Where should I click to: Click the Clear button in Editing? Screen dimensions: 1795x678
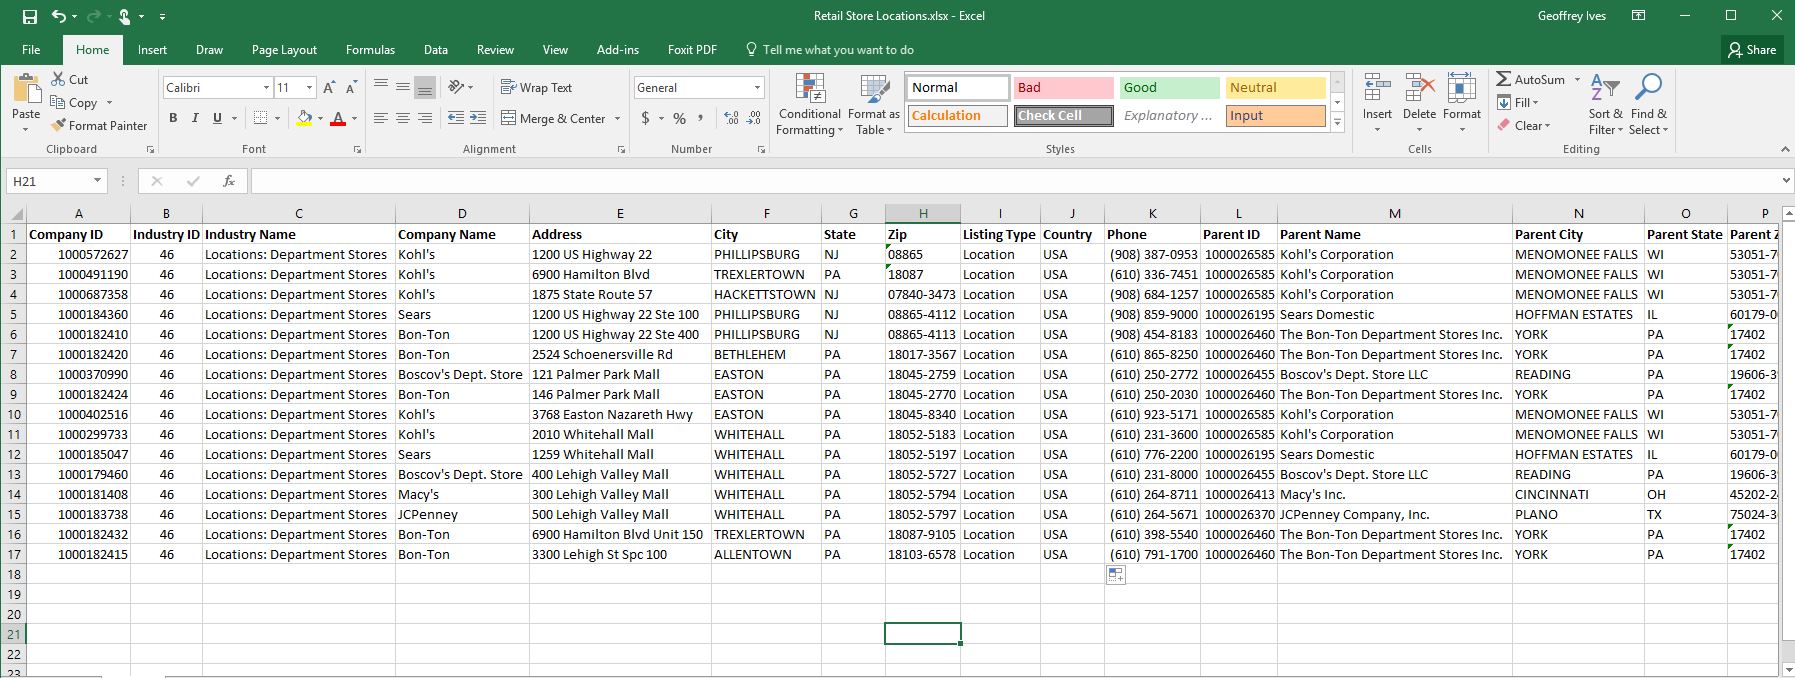pyautogui.click(x=1524, y=125)
